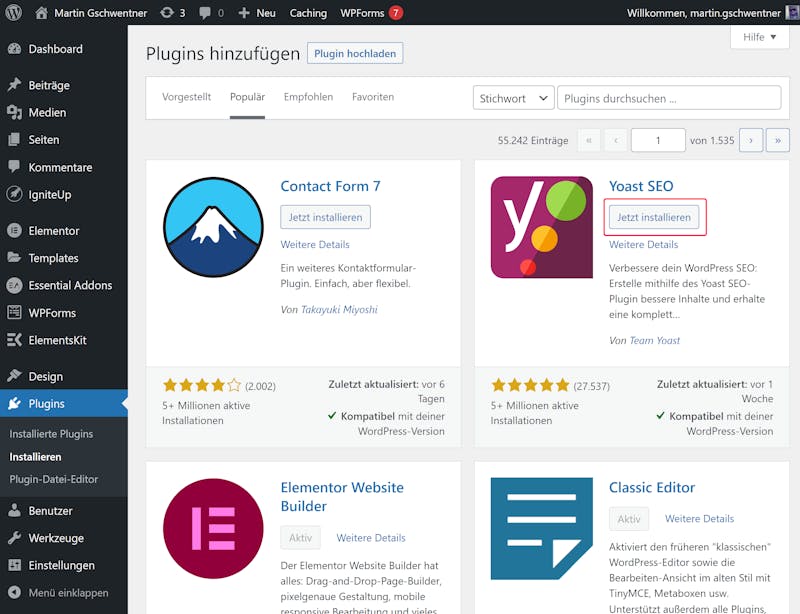Open the Installieren submenu item
The image size is (800, 614).
[35, 457]
